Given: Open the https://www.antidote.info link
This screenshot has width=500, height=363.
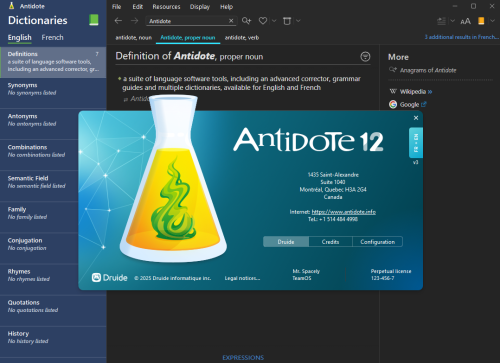Looking at the screenshot, I should click(344, 212).
